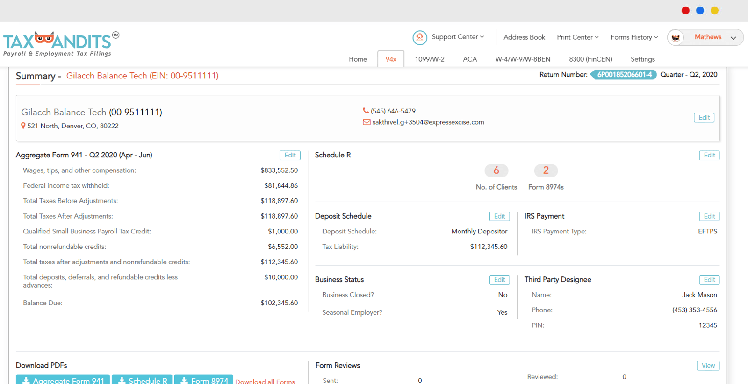Click the blue window control dot

click(x=700, y=11)
